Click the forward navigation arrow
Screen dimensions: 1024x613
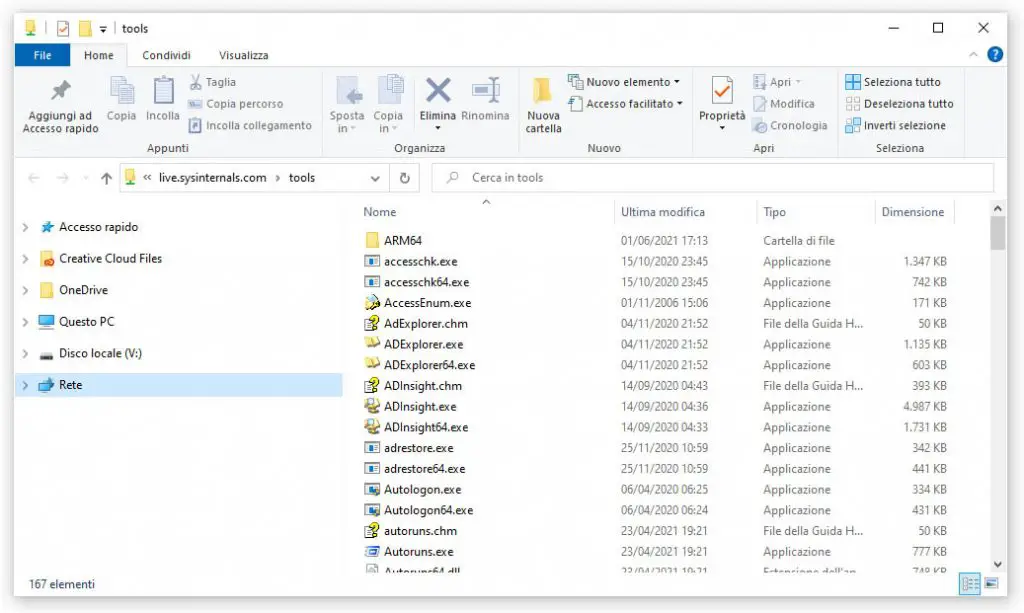(x=62, y=178)
